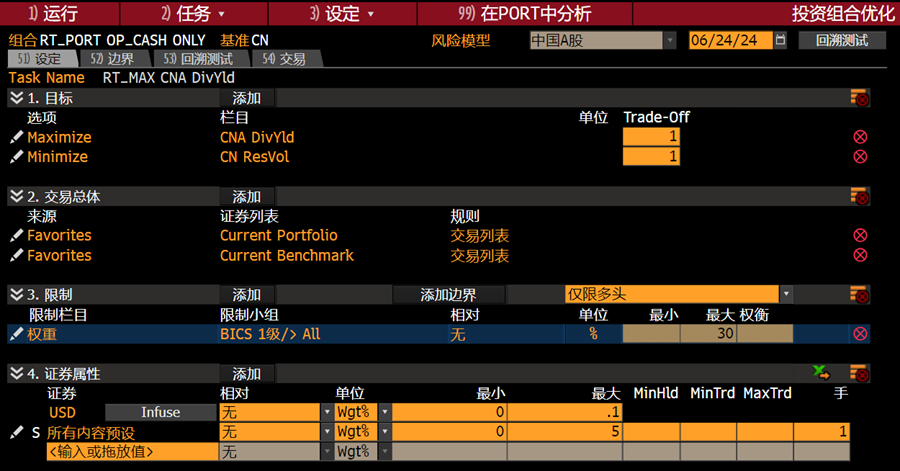Click the export icon in 证券属性 header
This screenshot has width=900, height=471.
[x=821, y=373]
